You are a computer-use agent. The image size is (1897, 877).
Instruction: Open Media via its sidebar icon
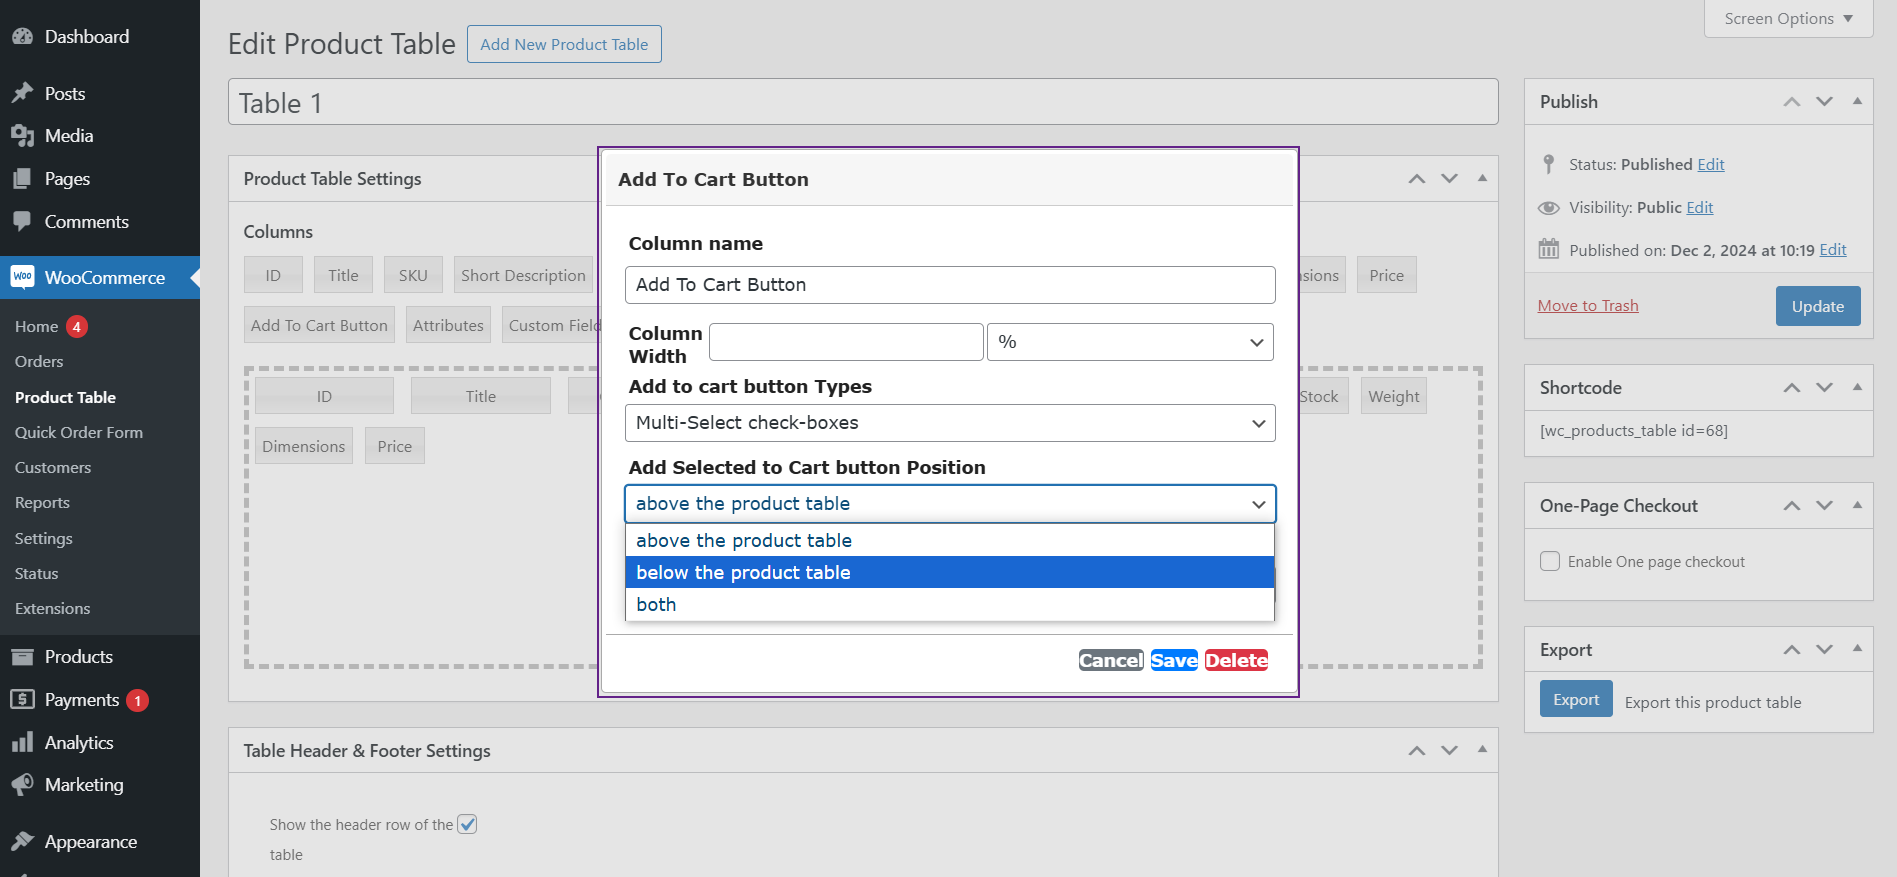tap(22, 136)
